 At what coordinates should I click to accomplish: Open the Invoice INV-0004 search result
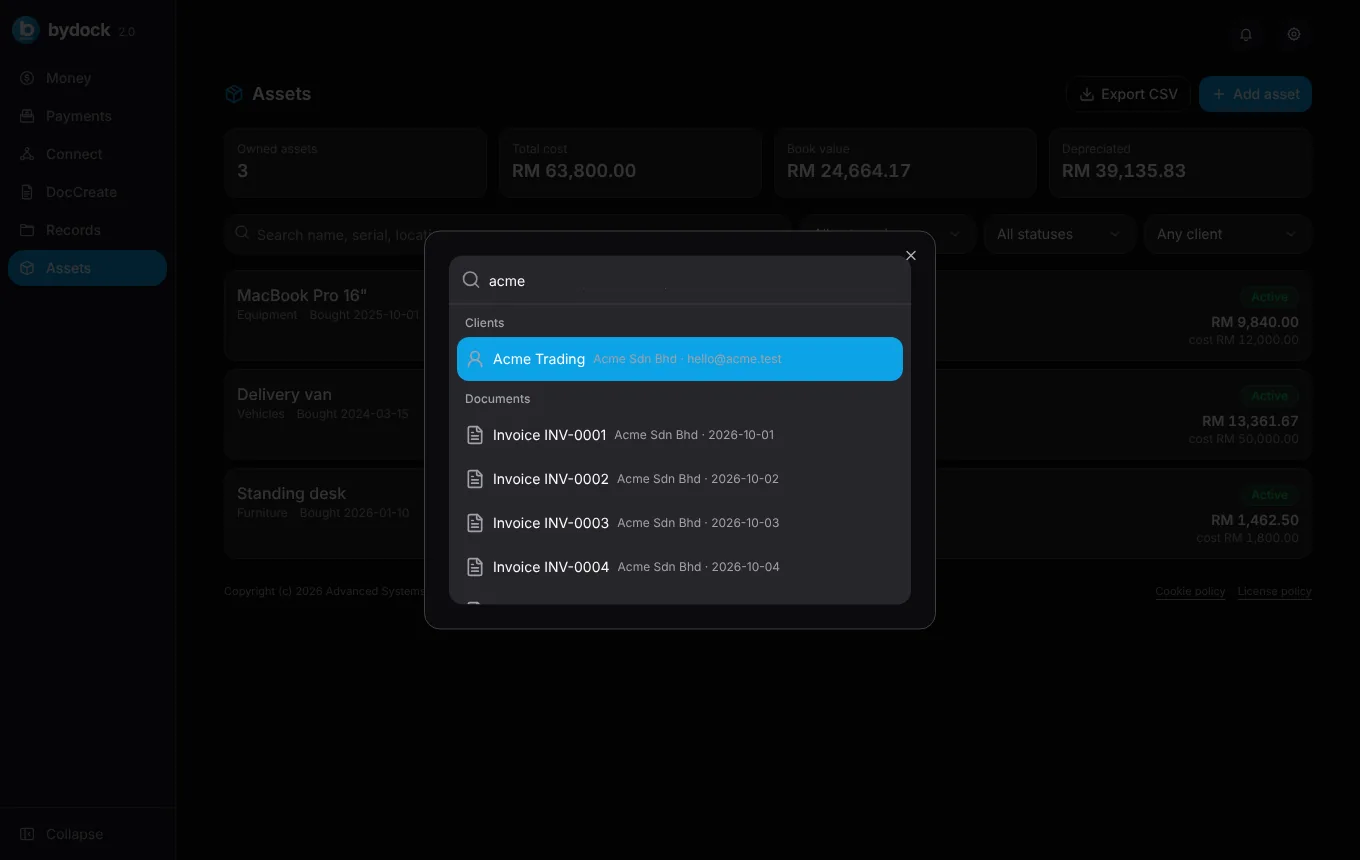click(x=680, y=567)
